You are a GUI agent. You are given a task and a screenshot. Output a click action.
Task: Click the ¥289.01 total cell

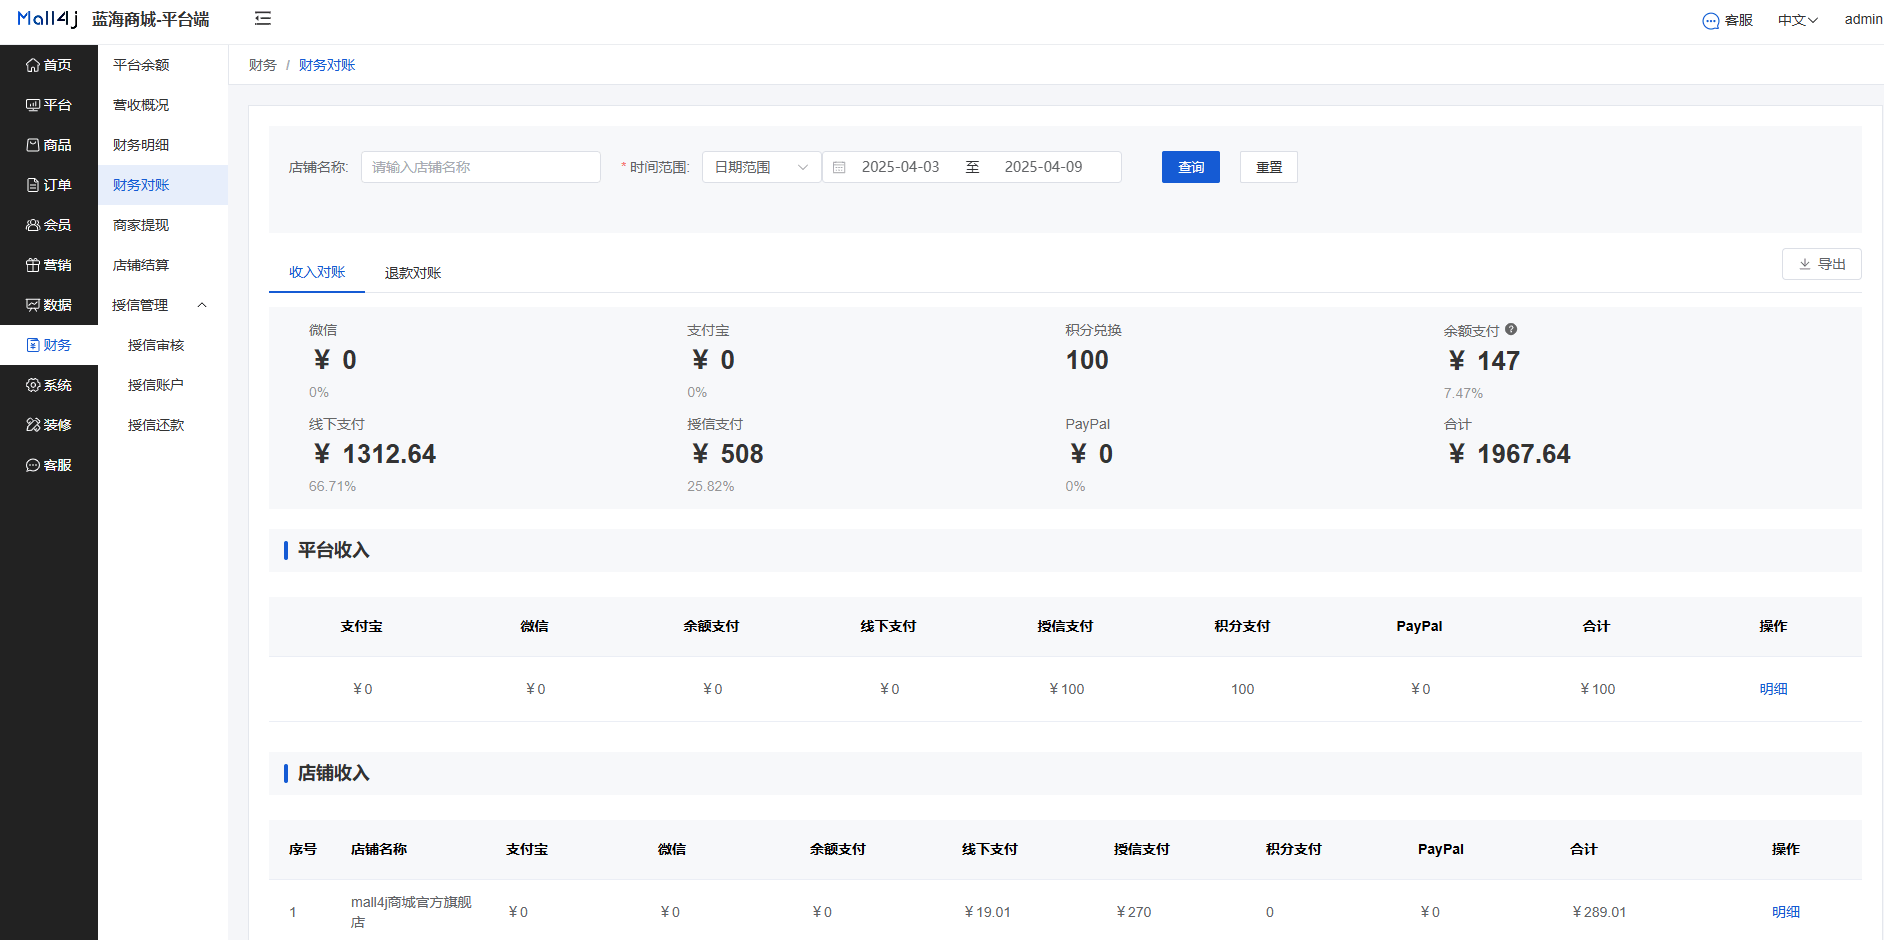tap(1599, 912)
